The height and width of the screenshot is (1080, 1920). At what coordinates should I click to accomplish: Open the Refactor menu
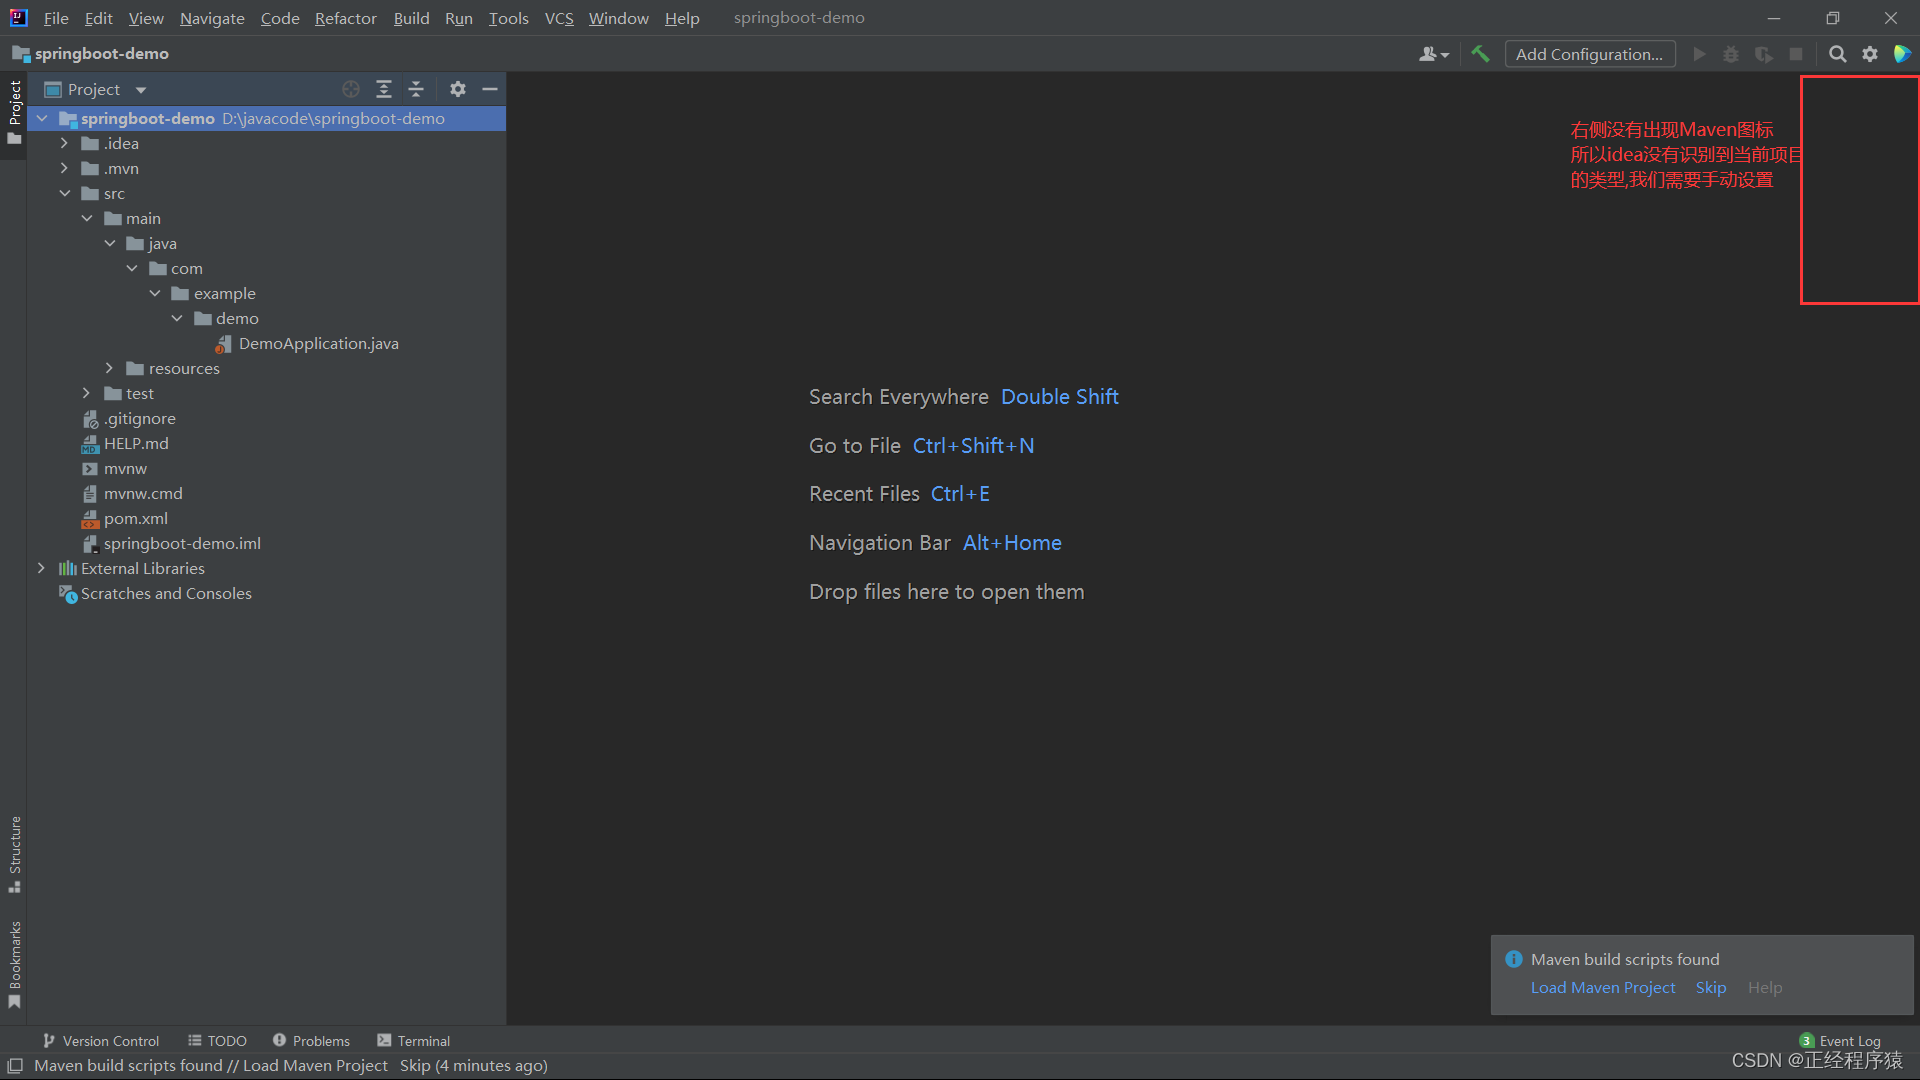point(345,18)
